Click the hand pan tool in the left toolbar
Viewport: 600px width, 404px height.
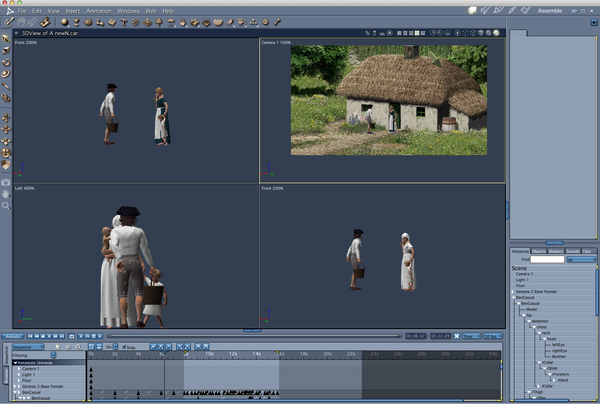point(6,194)
